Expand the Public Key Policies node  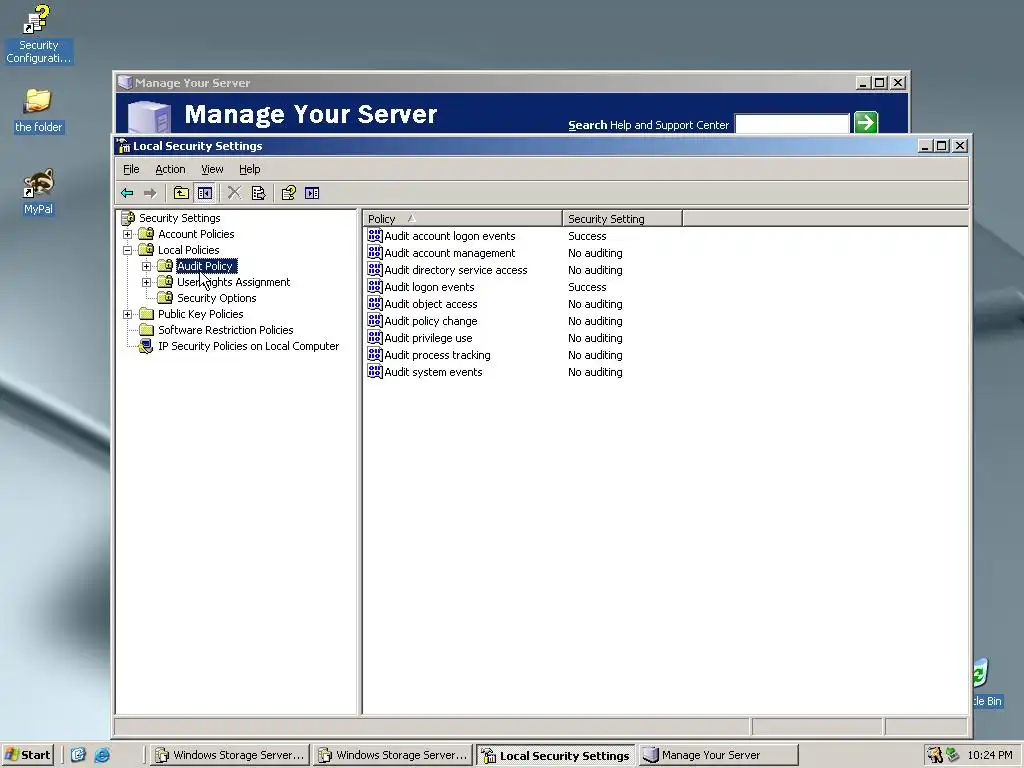coord(128,314)
